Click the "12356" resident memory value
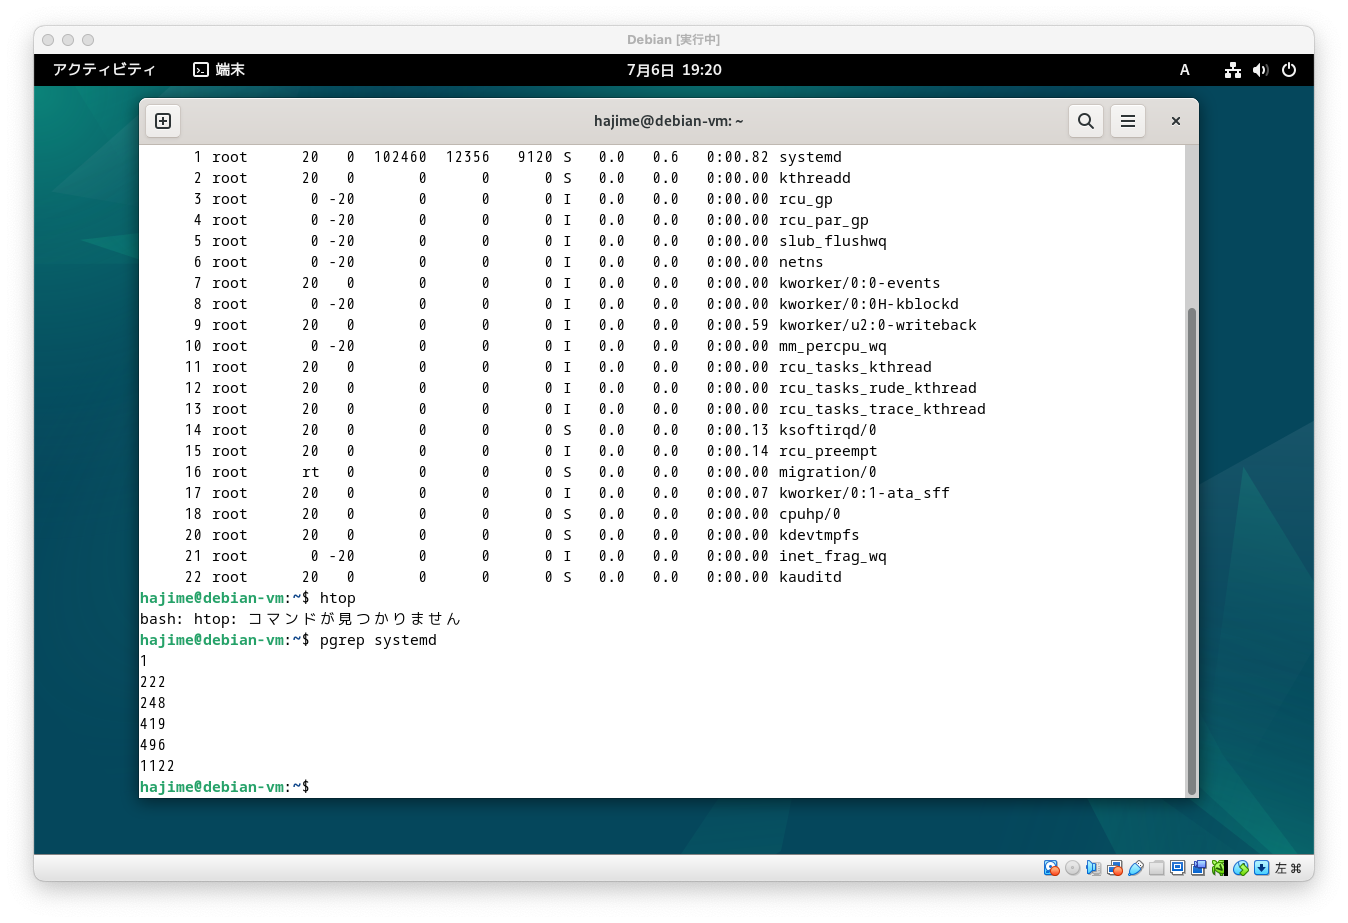Viewport: 1348px width, 923px height. click(468, 157)
